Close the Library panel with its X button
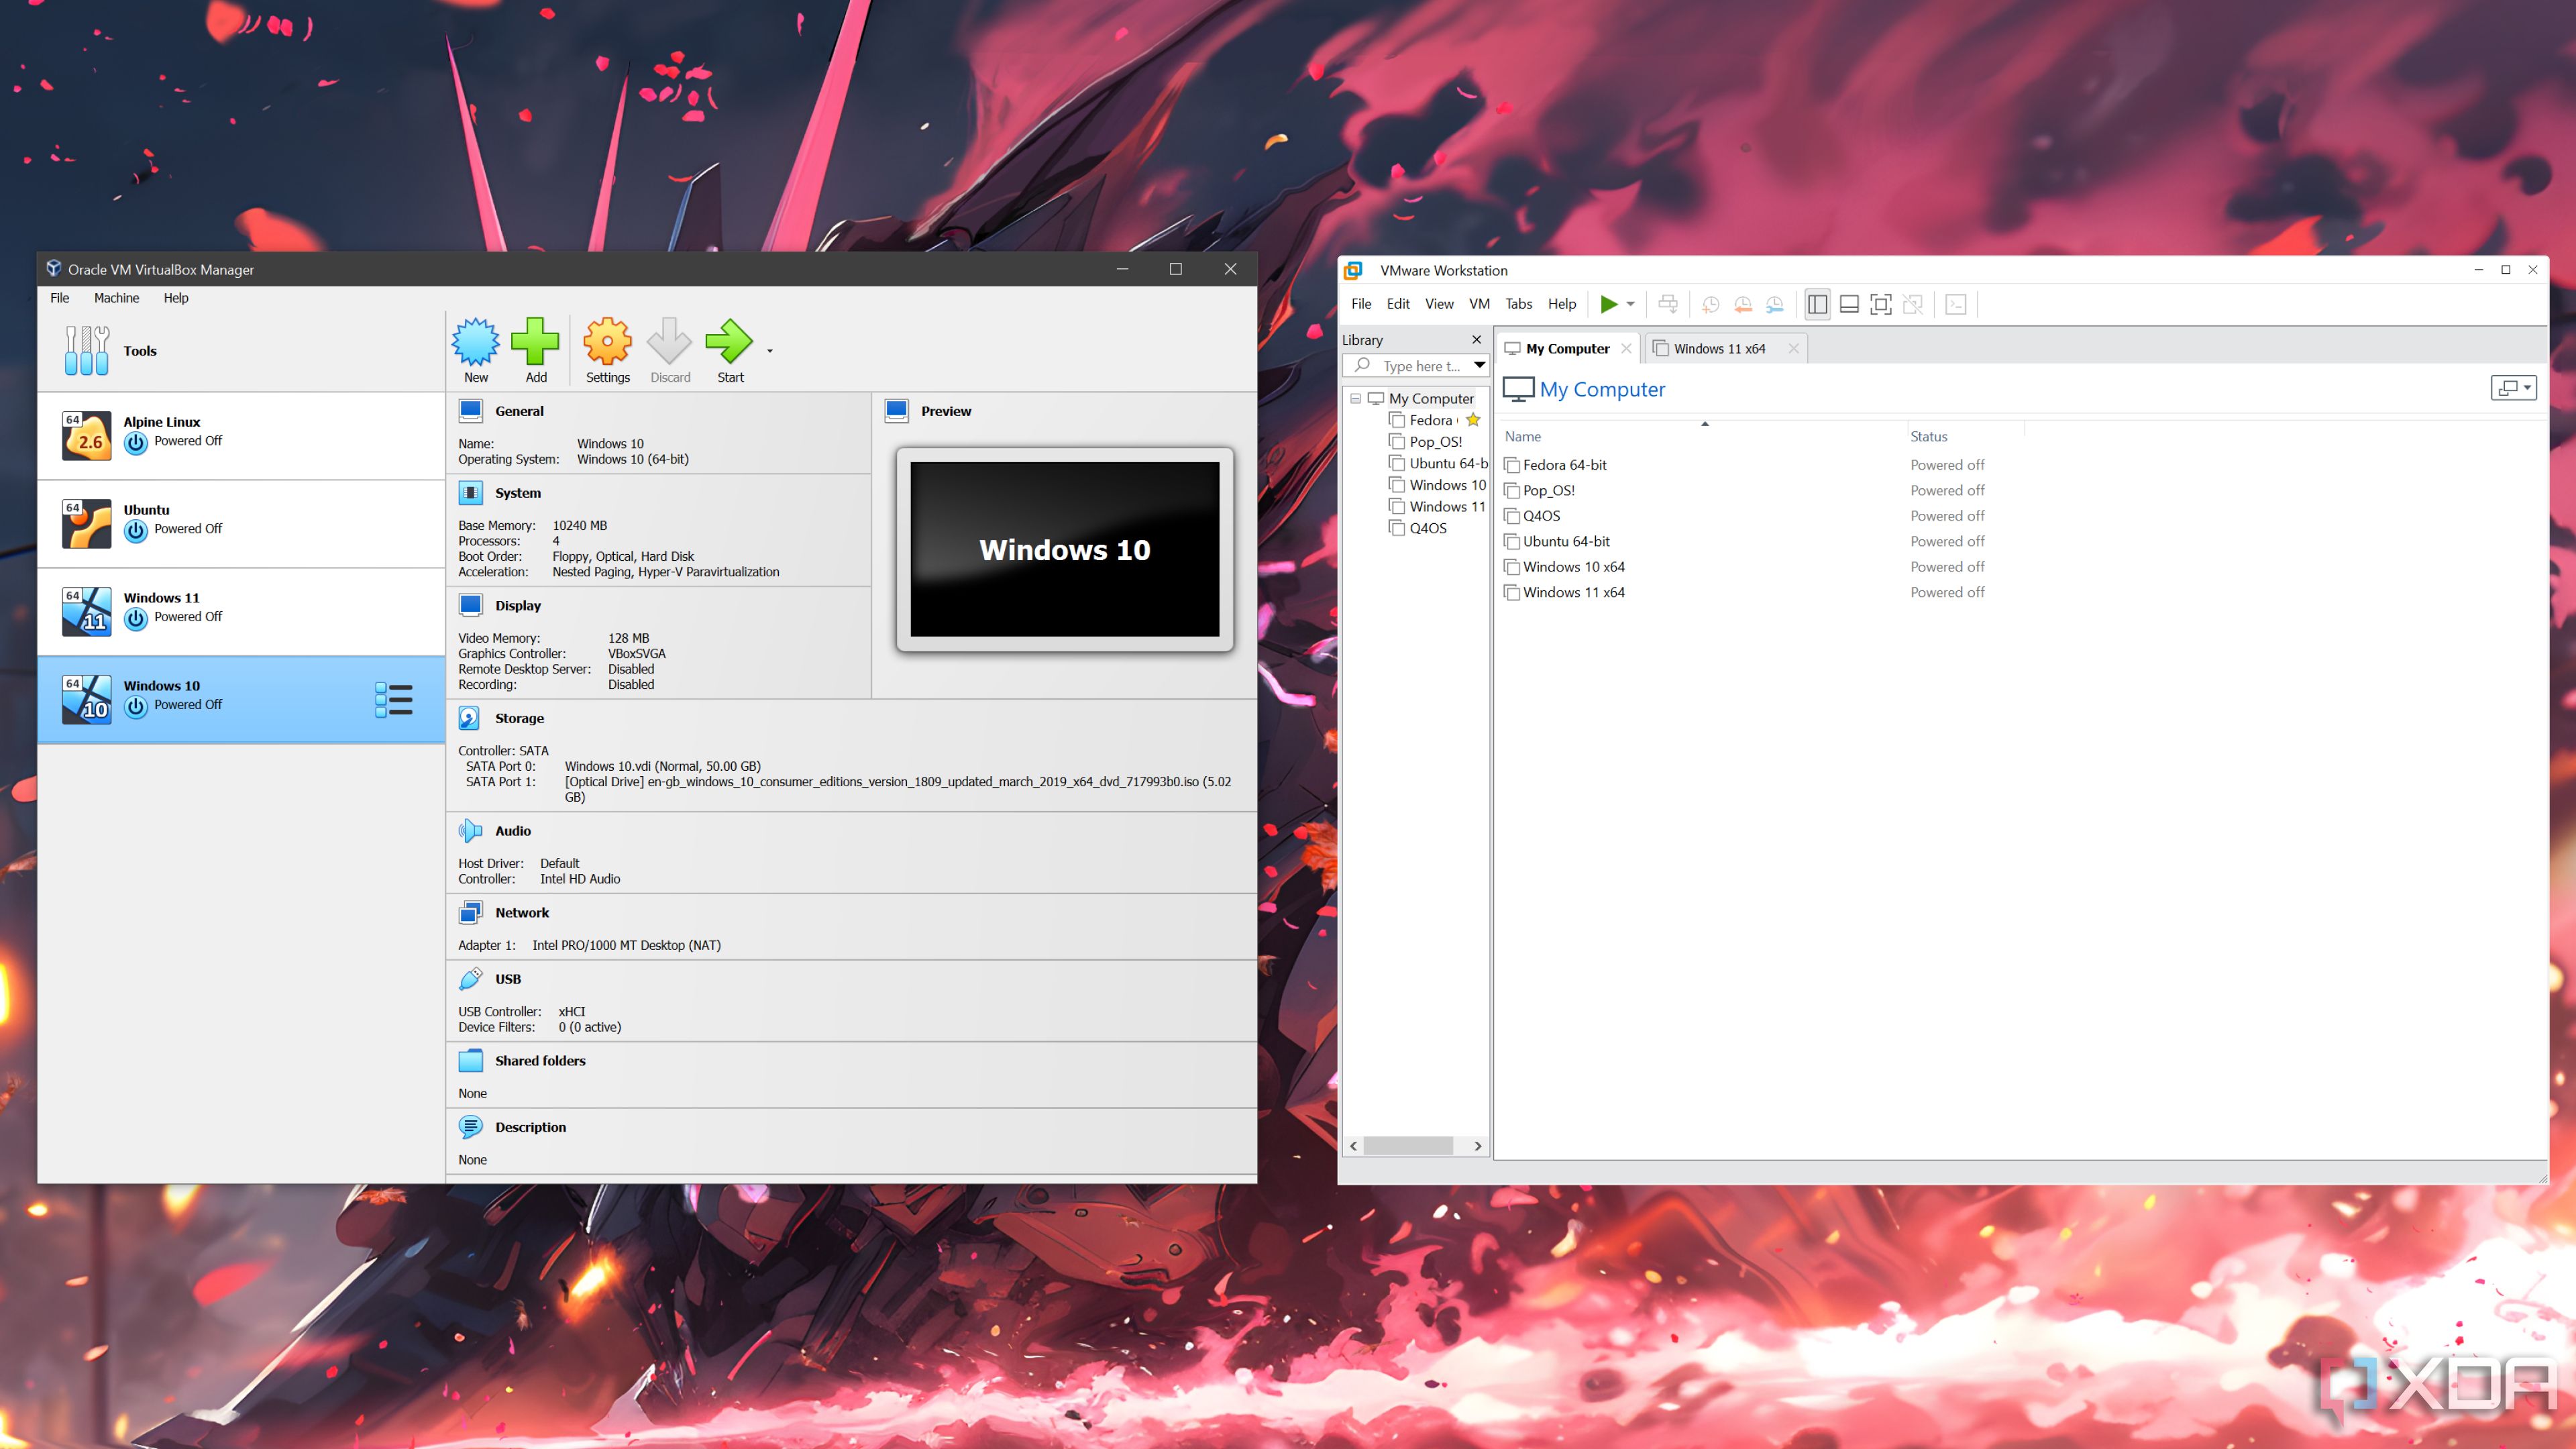This screenshot has height=1449, width=2576. (1477, 339)
